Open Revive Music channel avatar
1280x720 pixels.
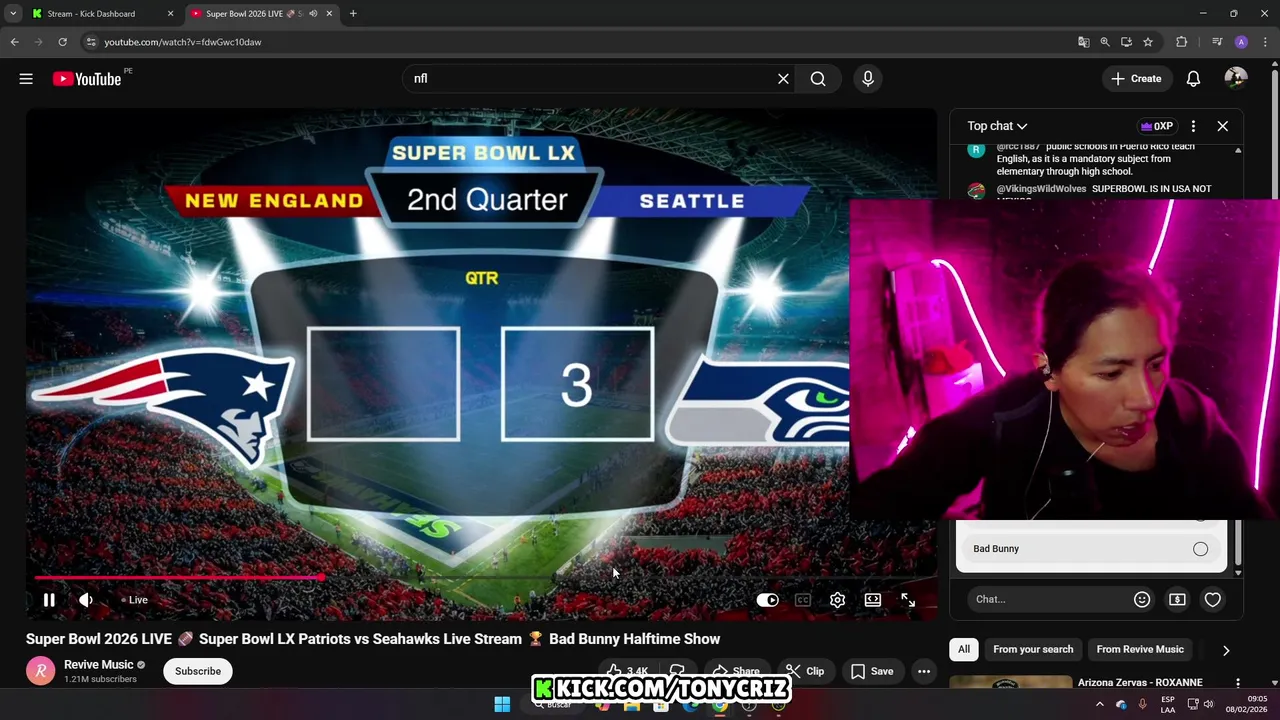40,671
